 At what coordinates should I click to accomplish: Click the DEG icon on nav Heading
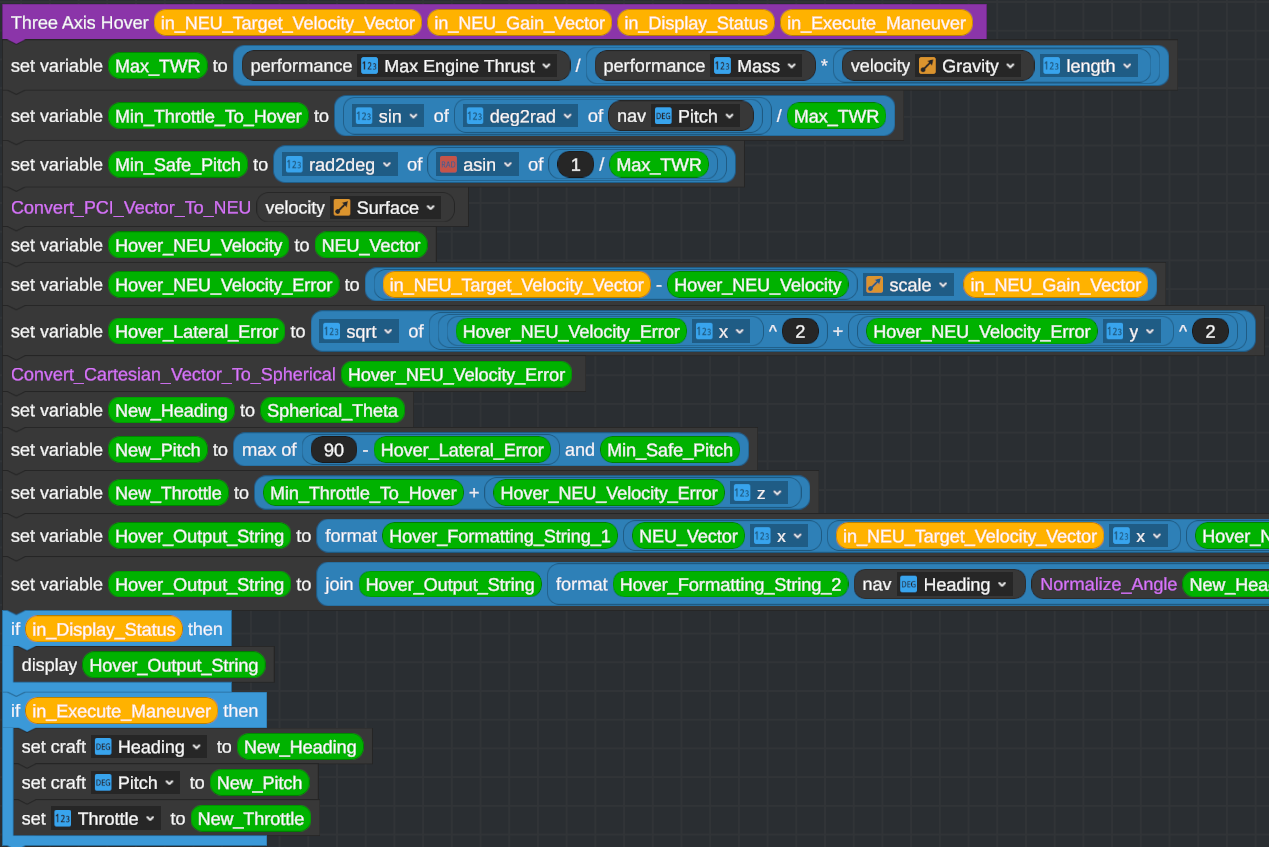pos(909,584)
